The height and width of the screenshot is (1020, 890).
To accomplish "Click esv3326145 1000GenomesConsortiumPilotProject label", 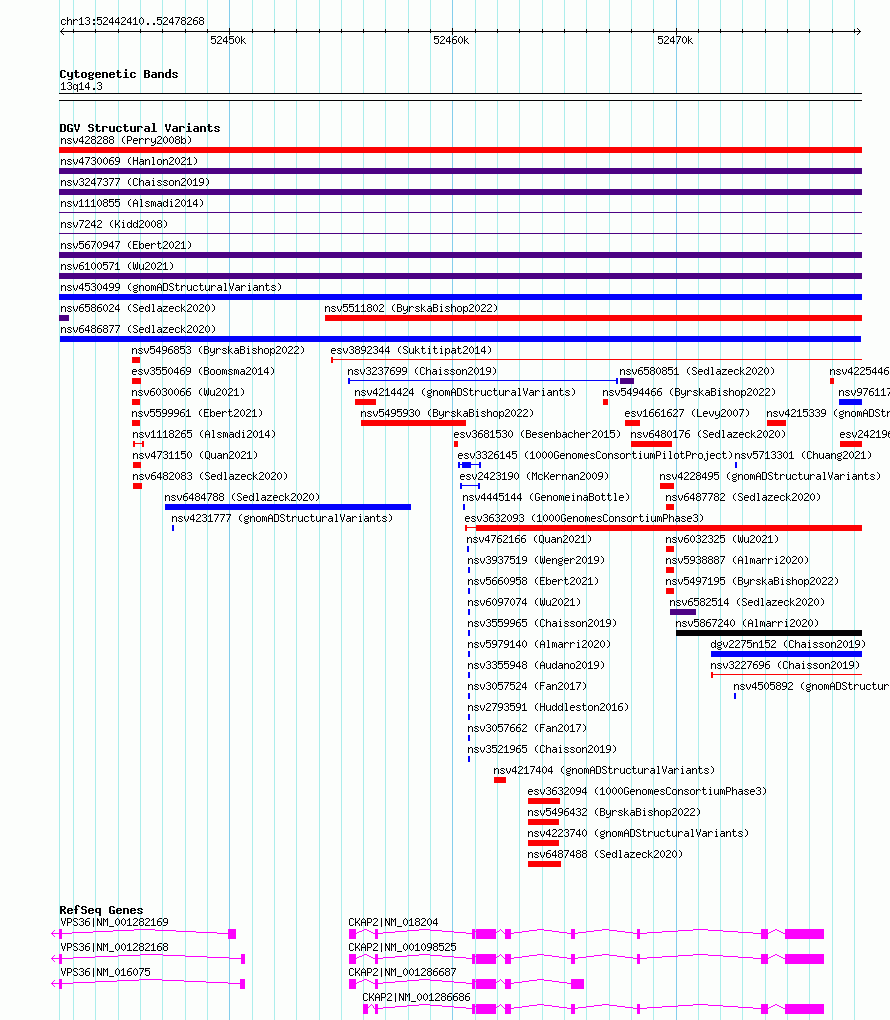I will [595, 455].
